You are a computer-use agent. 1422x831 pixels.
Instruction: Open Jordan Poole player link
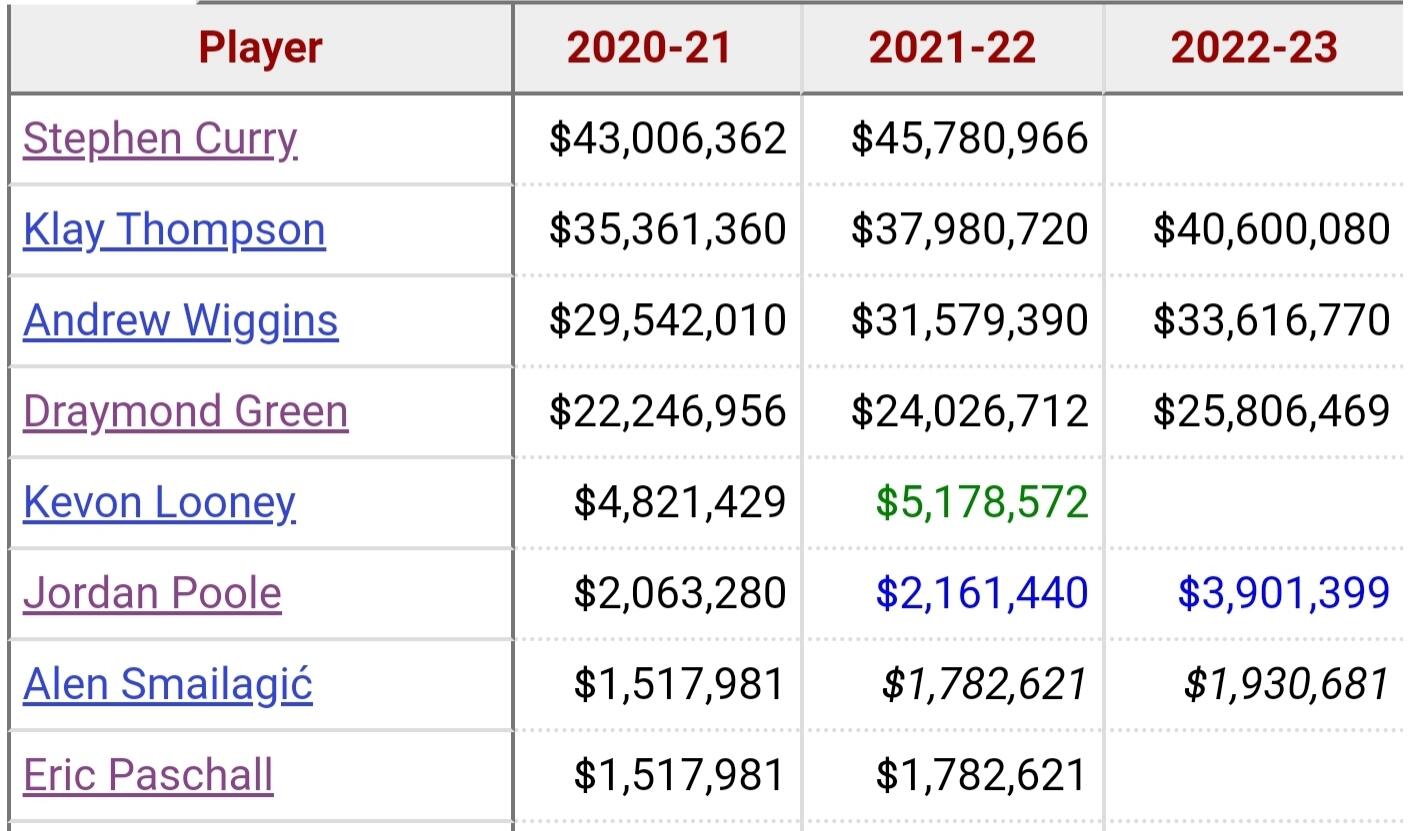pos(152,594)
